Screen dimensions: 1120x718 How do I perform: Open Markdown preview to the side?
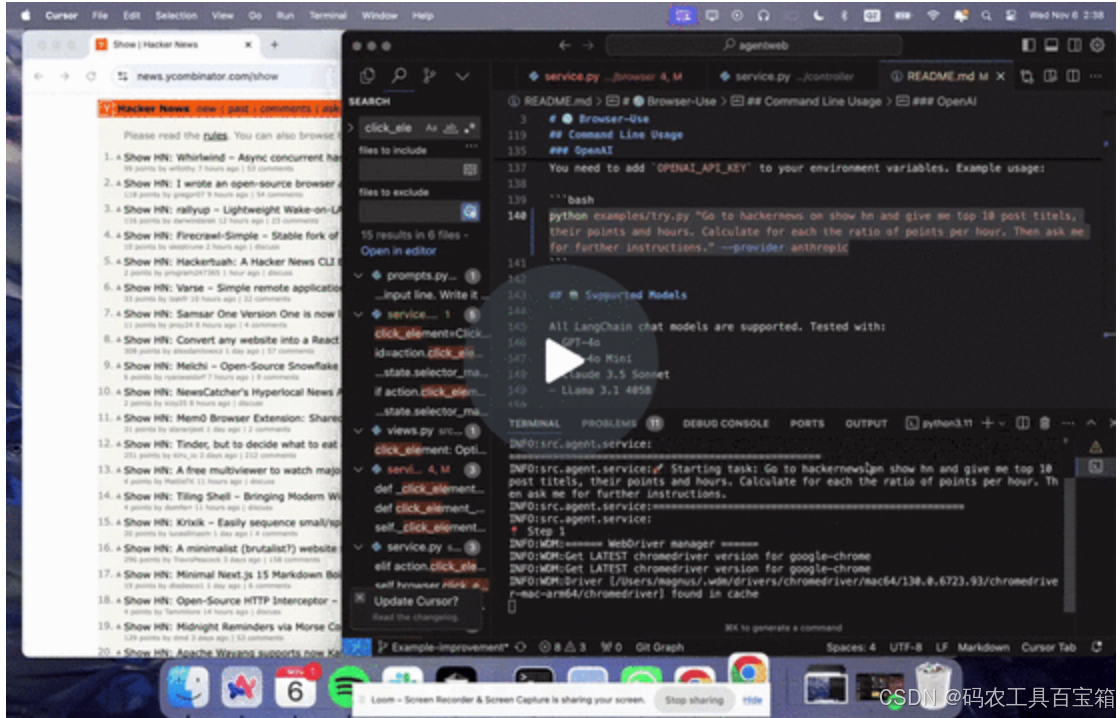[x=1050, y=76]
